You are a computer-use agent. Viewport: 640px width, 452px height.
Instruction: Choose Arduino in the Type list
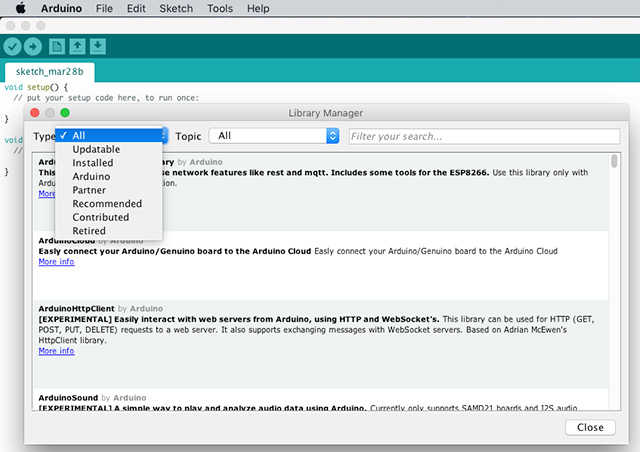109,176
